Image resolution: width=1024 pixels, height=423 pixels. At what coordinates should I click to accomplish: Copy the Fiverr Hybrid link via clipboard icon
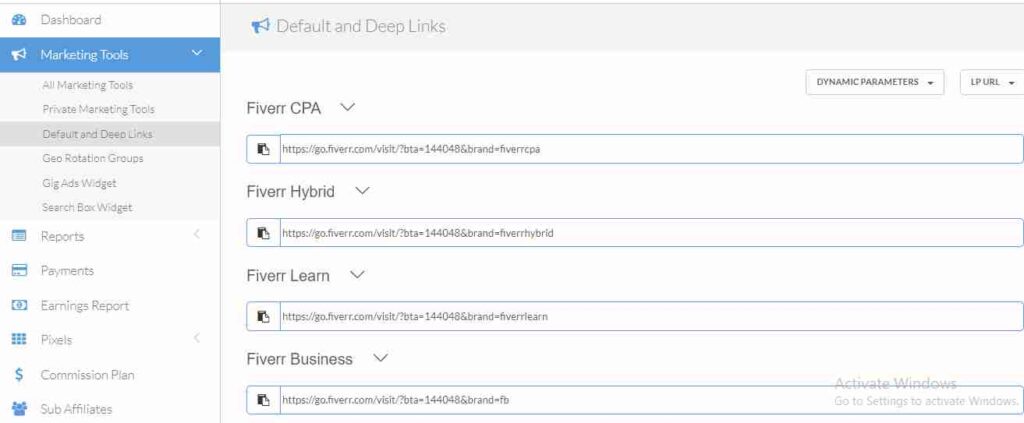pos(263,232)
